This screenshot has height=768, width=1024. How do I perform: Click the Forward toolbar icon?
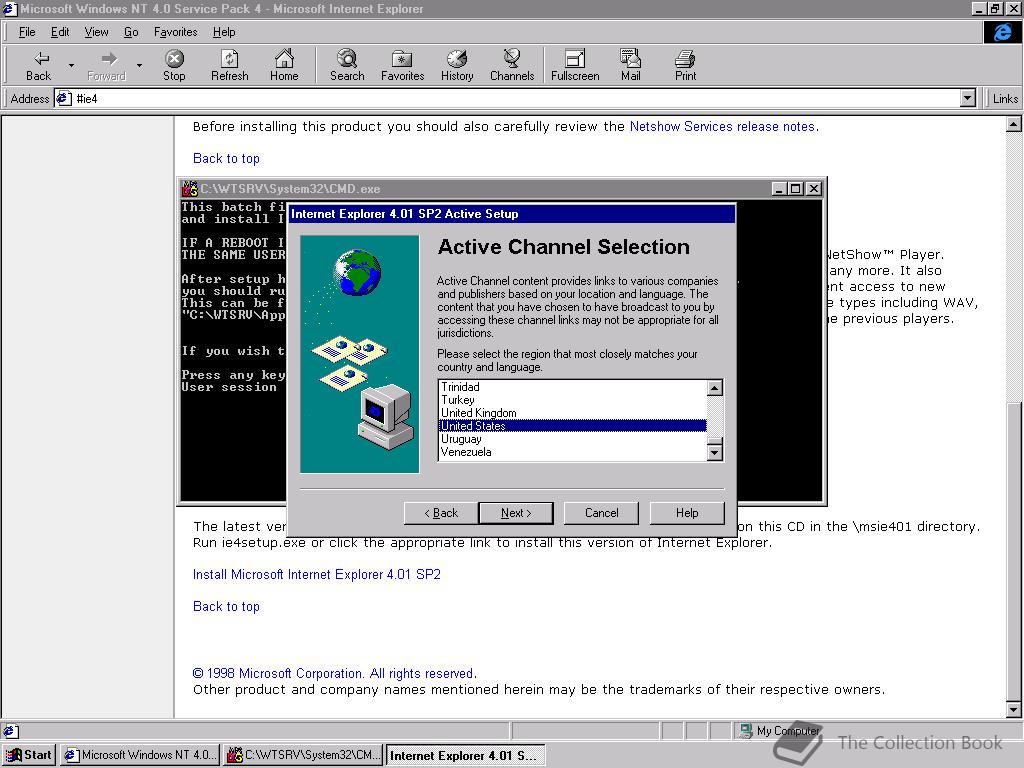pos(108,66)
